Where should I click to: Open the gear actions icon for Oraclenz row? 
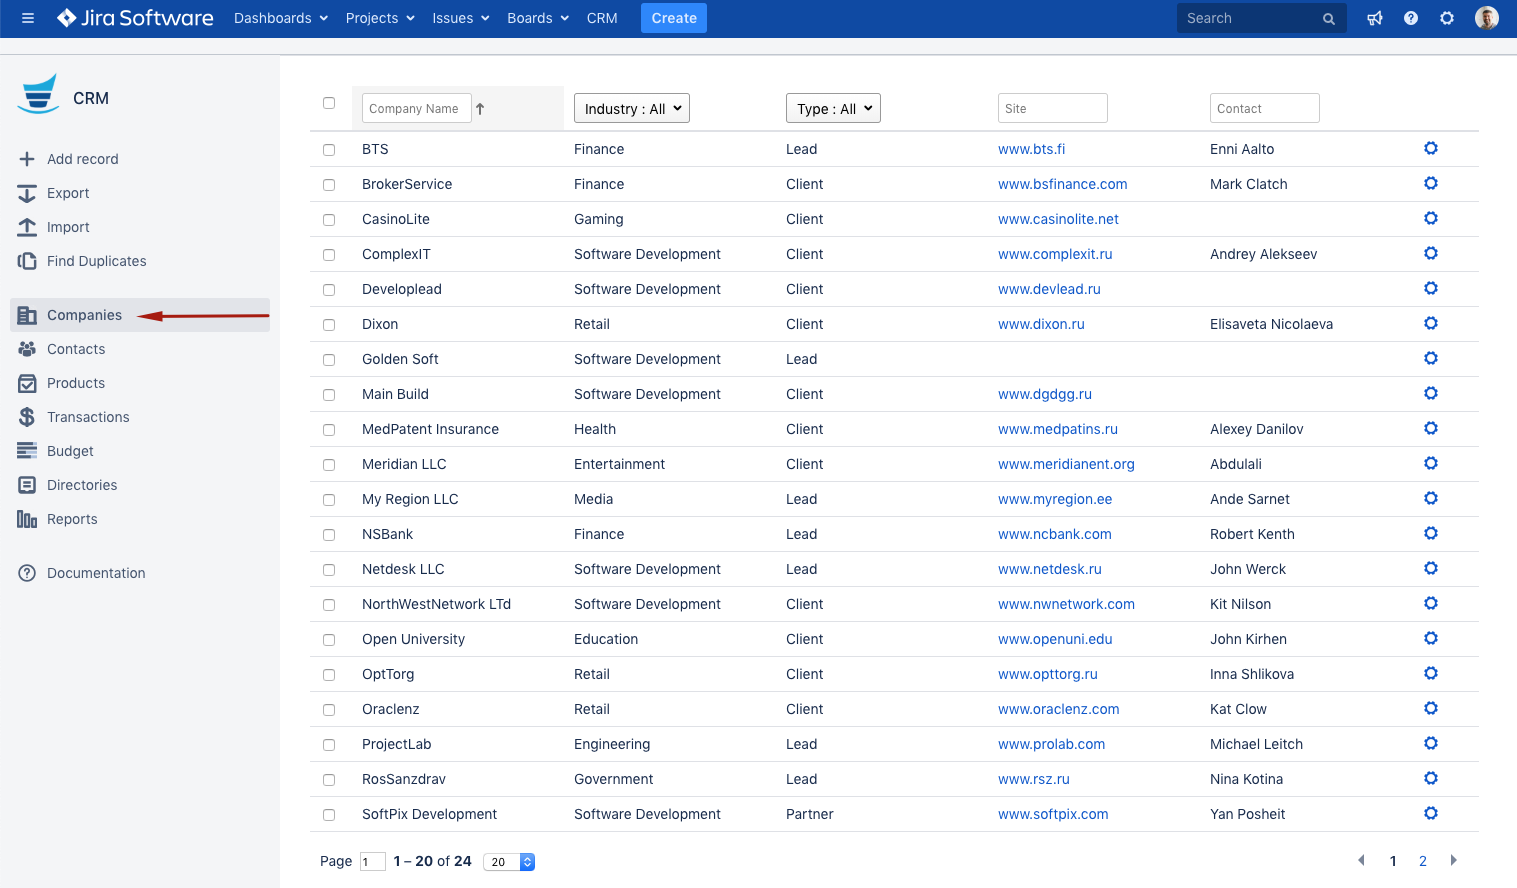tap(1431, 708)
